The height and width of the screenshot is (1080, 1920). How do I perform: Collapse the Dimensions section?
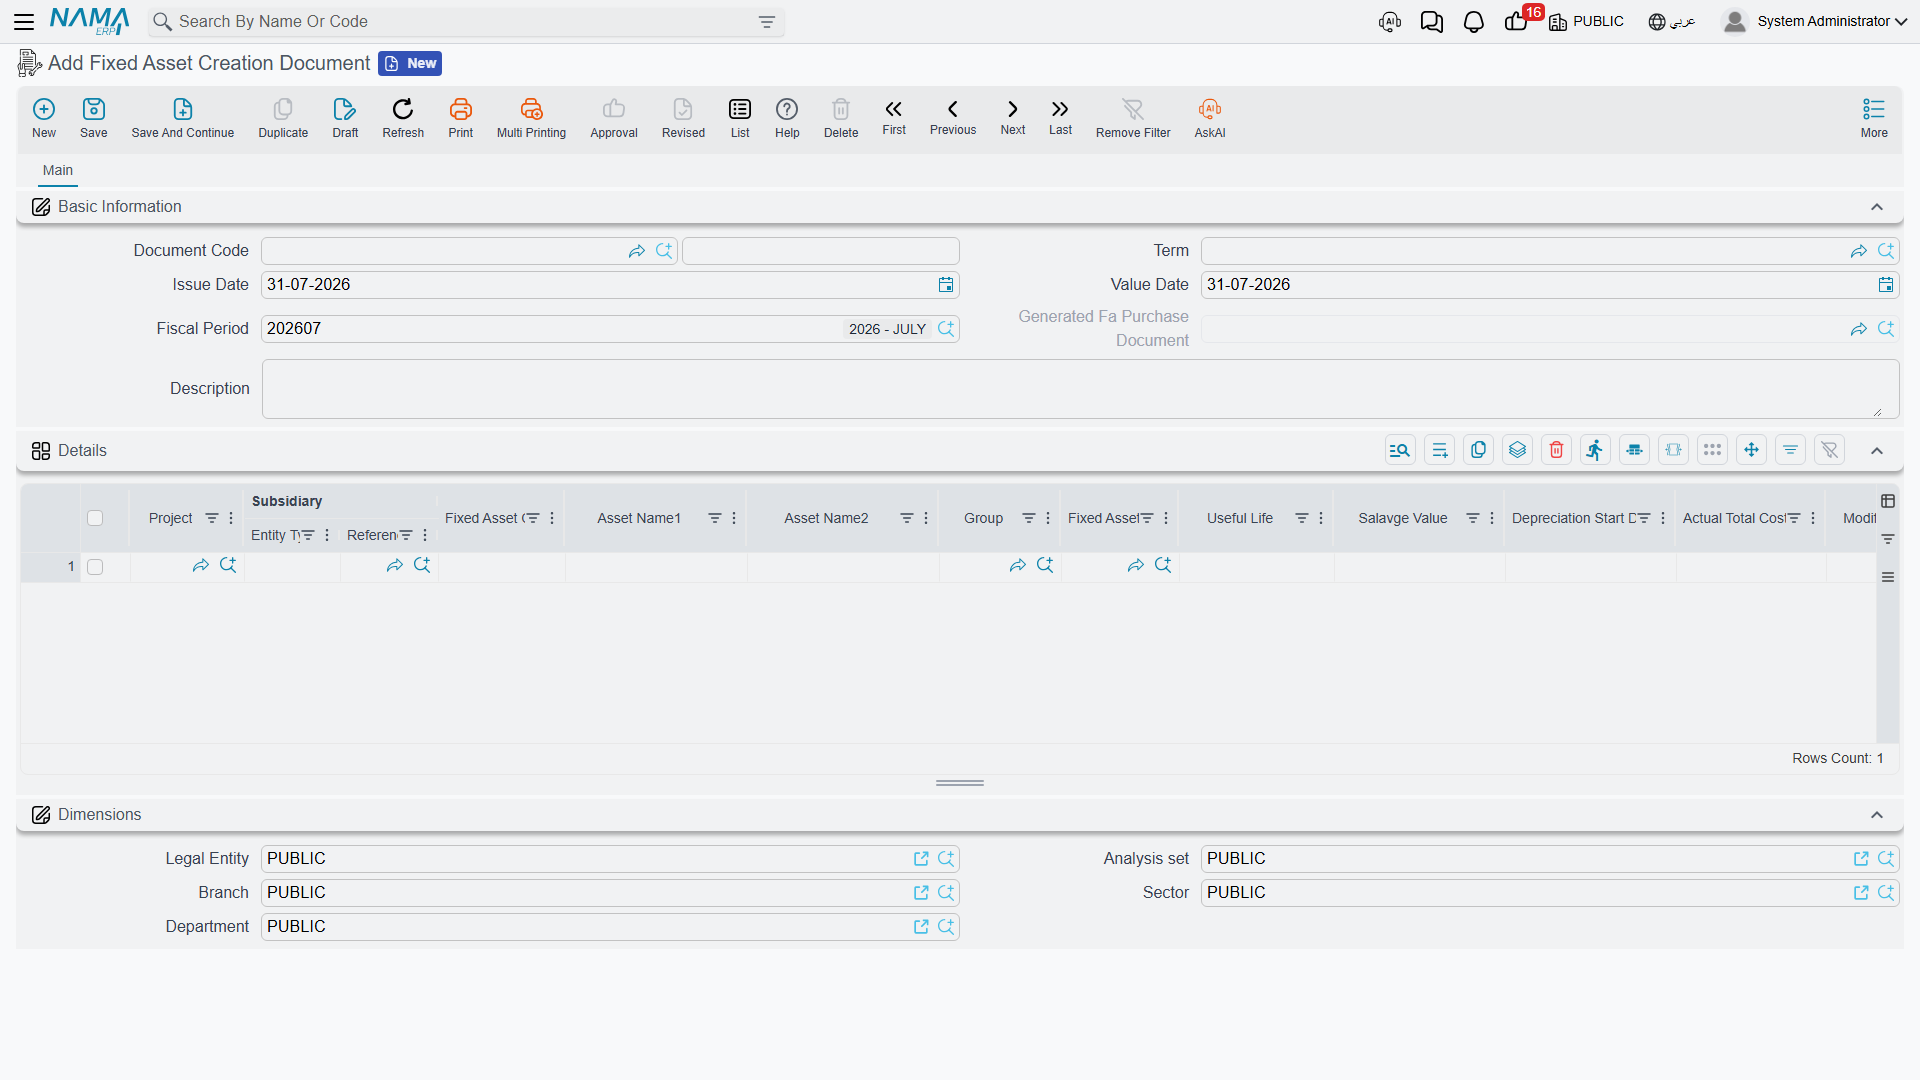pyautogui.click(x=1877, y=815)
